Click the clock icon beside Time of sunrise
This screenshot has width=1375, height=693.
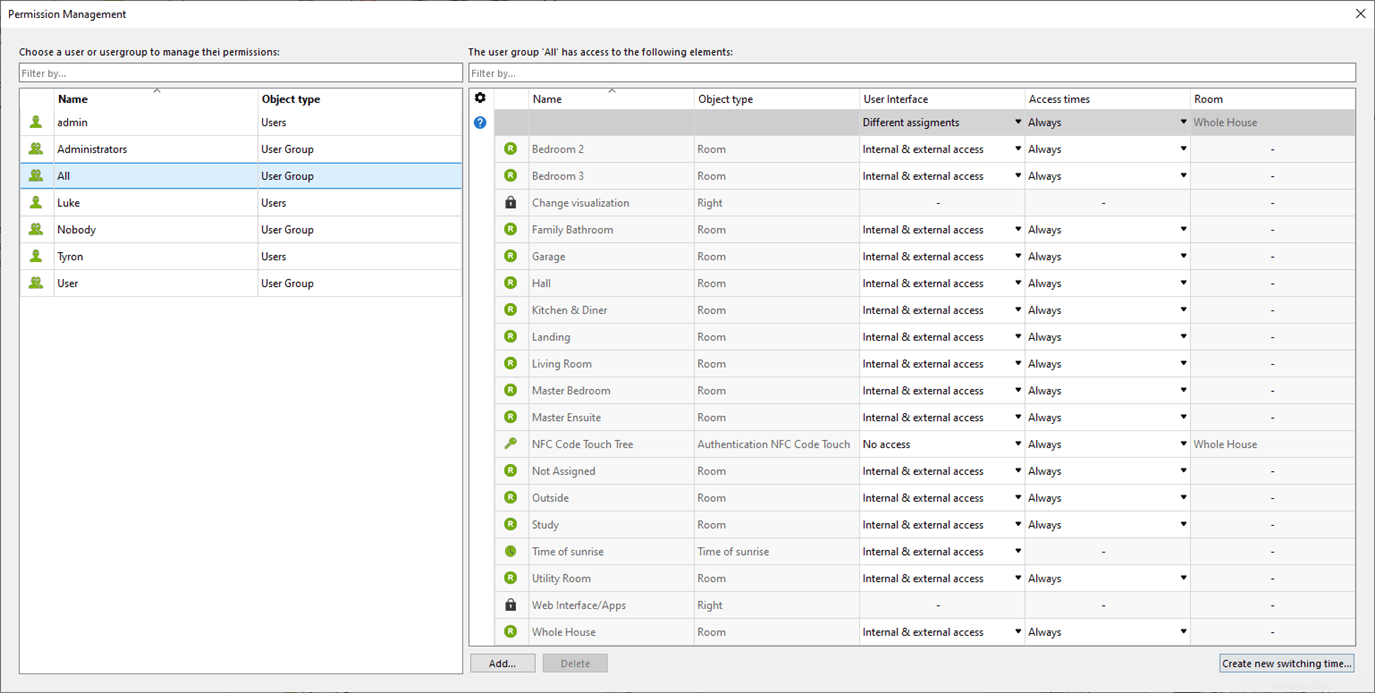click(x=511, y=552)
